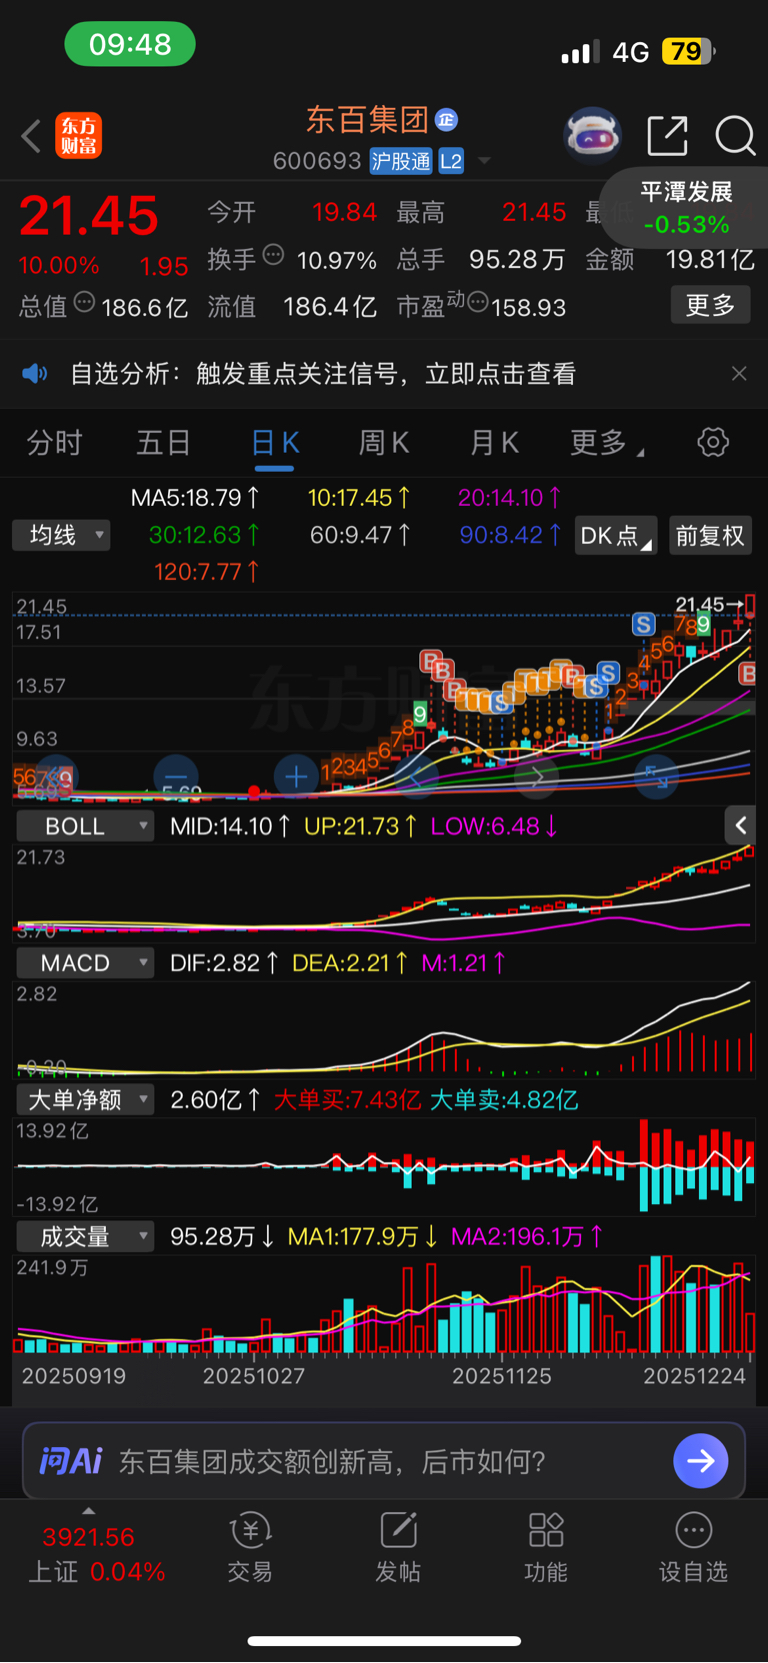Tap the 问AI logo
Viewport: 768px width, 1663px height.
[70, 1461]
